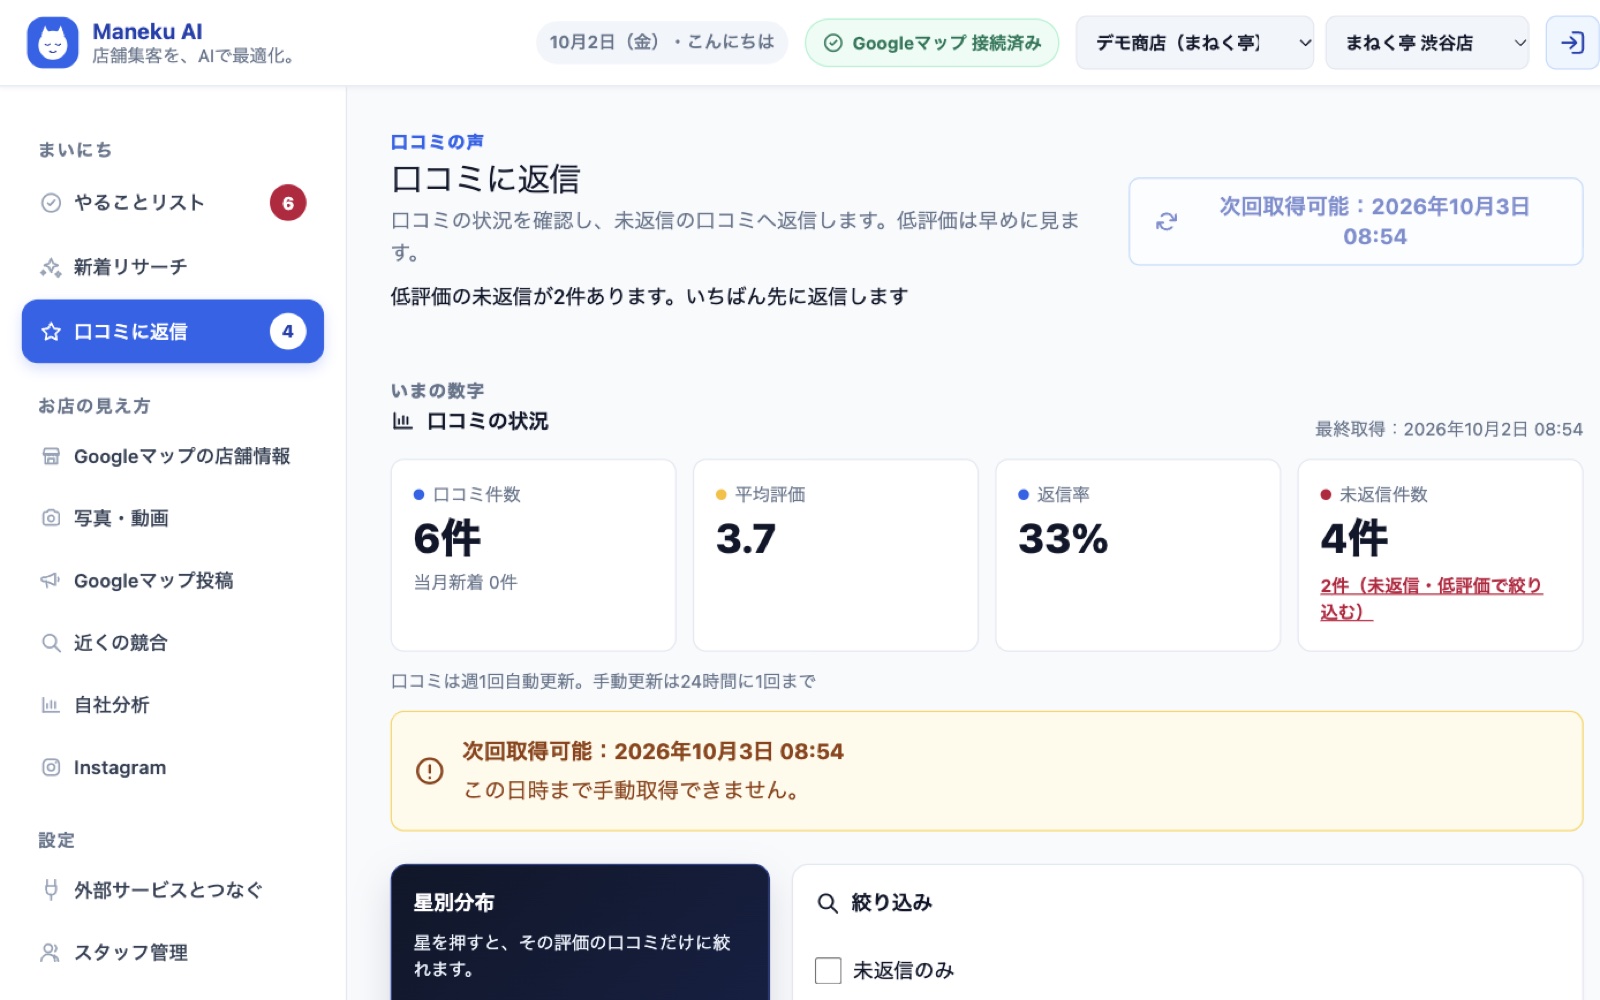Click the 星別分布 dark panel heading
1600x1000 pixels.
(x=454, y=903)
